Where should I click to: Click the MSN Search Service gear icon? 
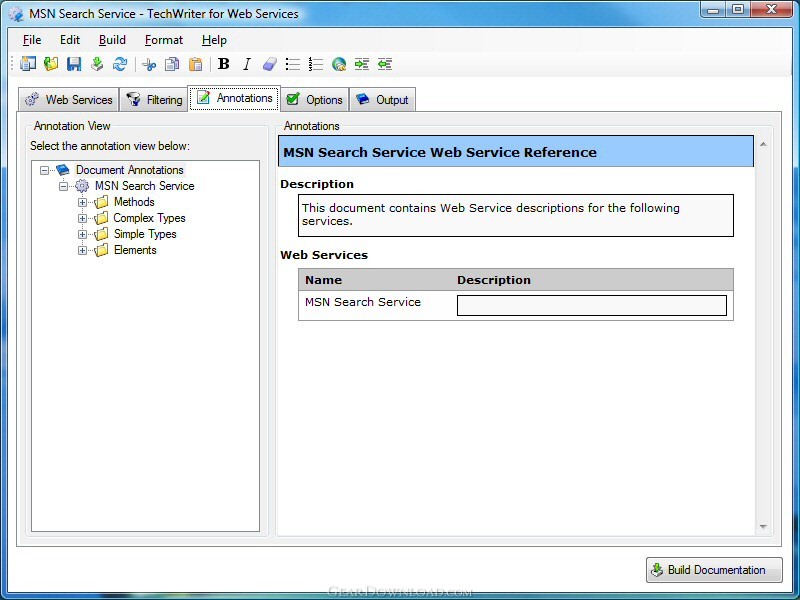pyautogui.click(x=82, y=186)
